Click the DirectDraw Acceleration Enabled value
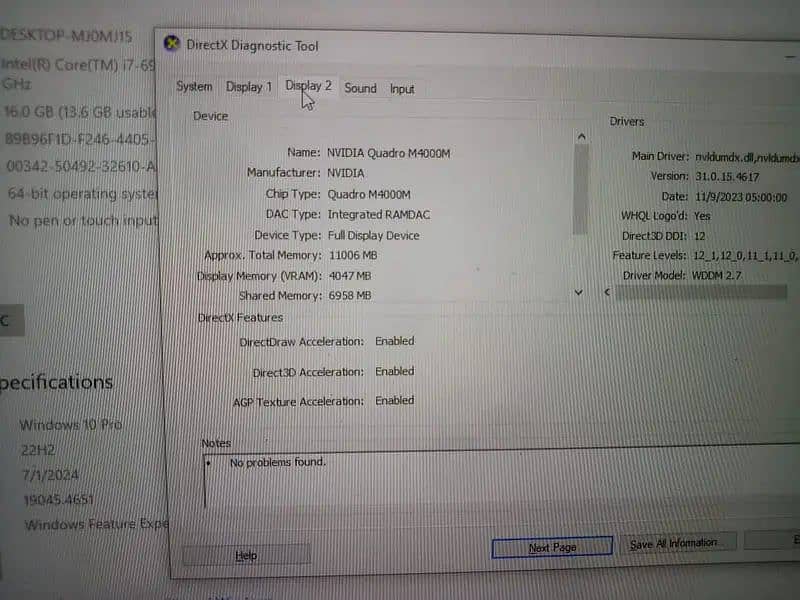 [394, 341]
